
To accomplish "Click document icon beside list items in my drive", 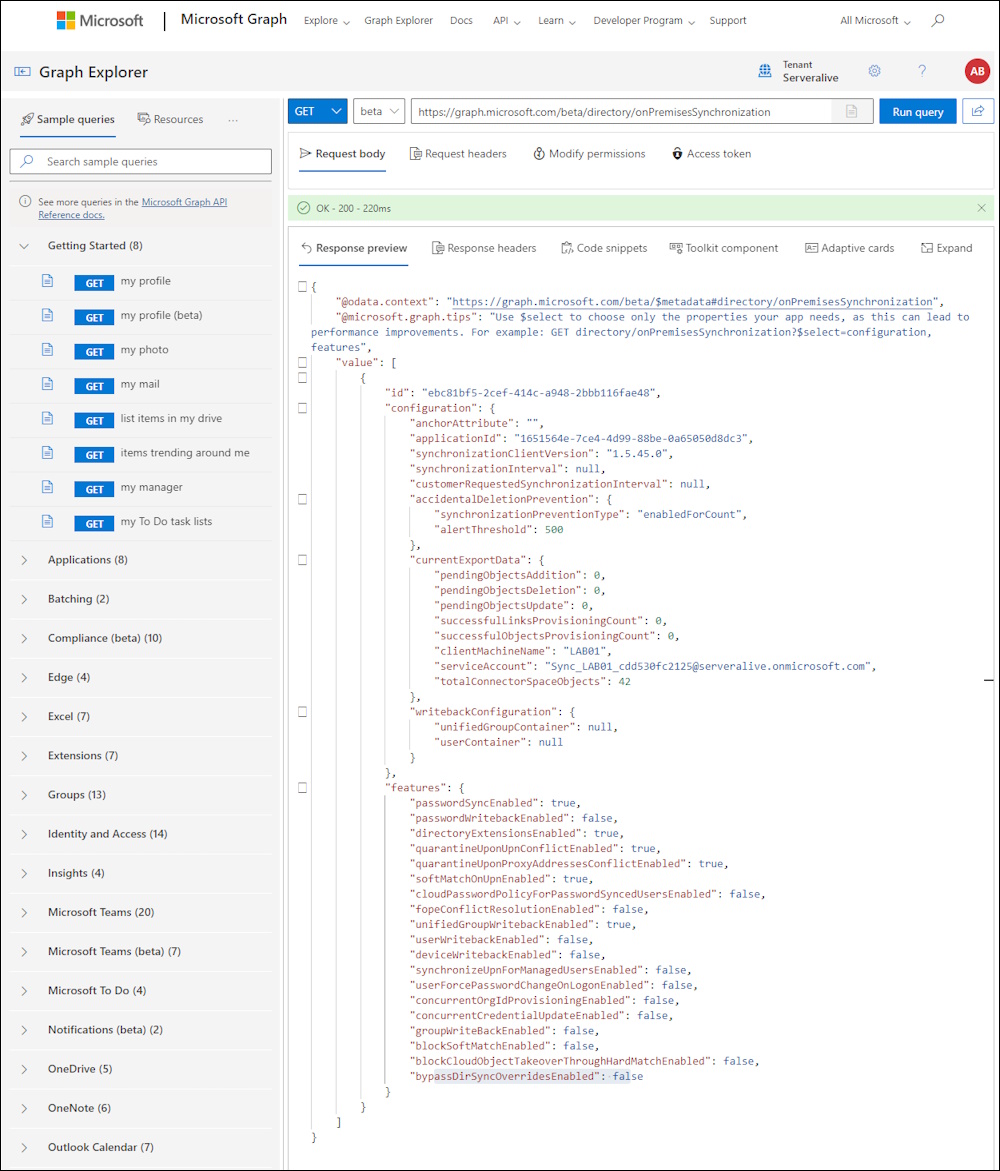I will pyautogui.click(x=48, y=418).
